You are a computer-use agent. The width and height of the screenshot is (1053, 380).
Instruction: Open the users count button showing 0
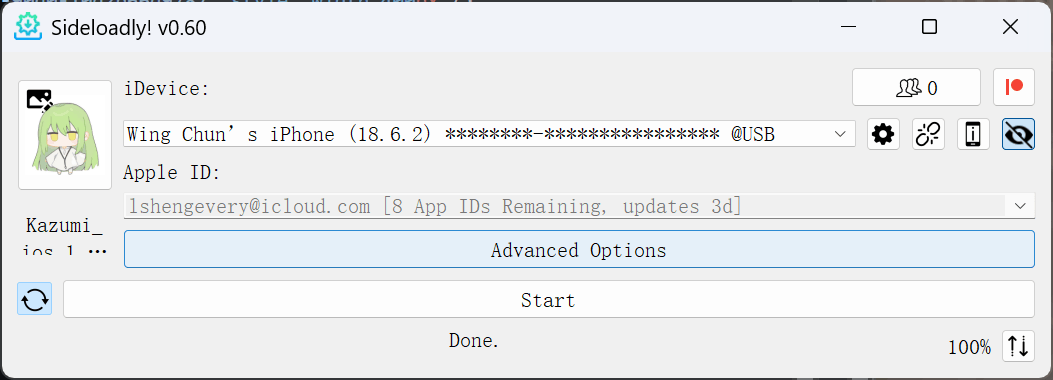[x=916, y=87]
